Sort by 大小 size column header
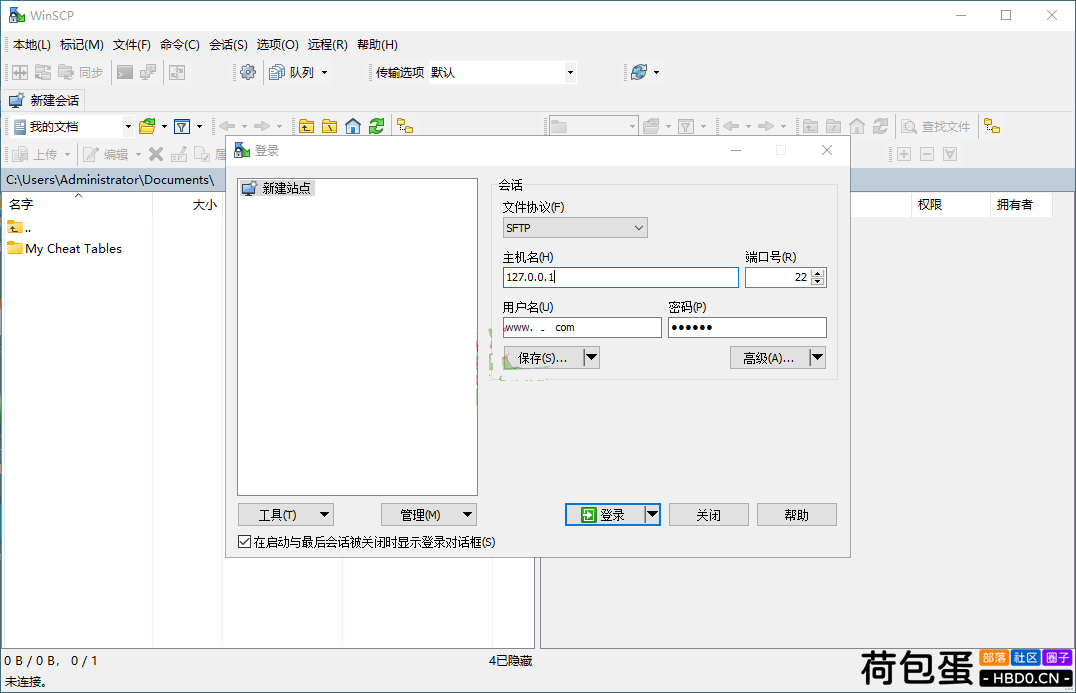The image size is (1076, 693). tap(187, 204)
